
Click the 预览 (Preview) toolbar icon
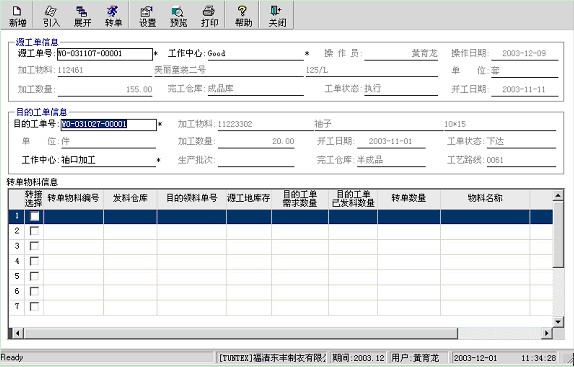(179, 16)
